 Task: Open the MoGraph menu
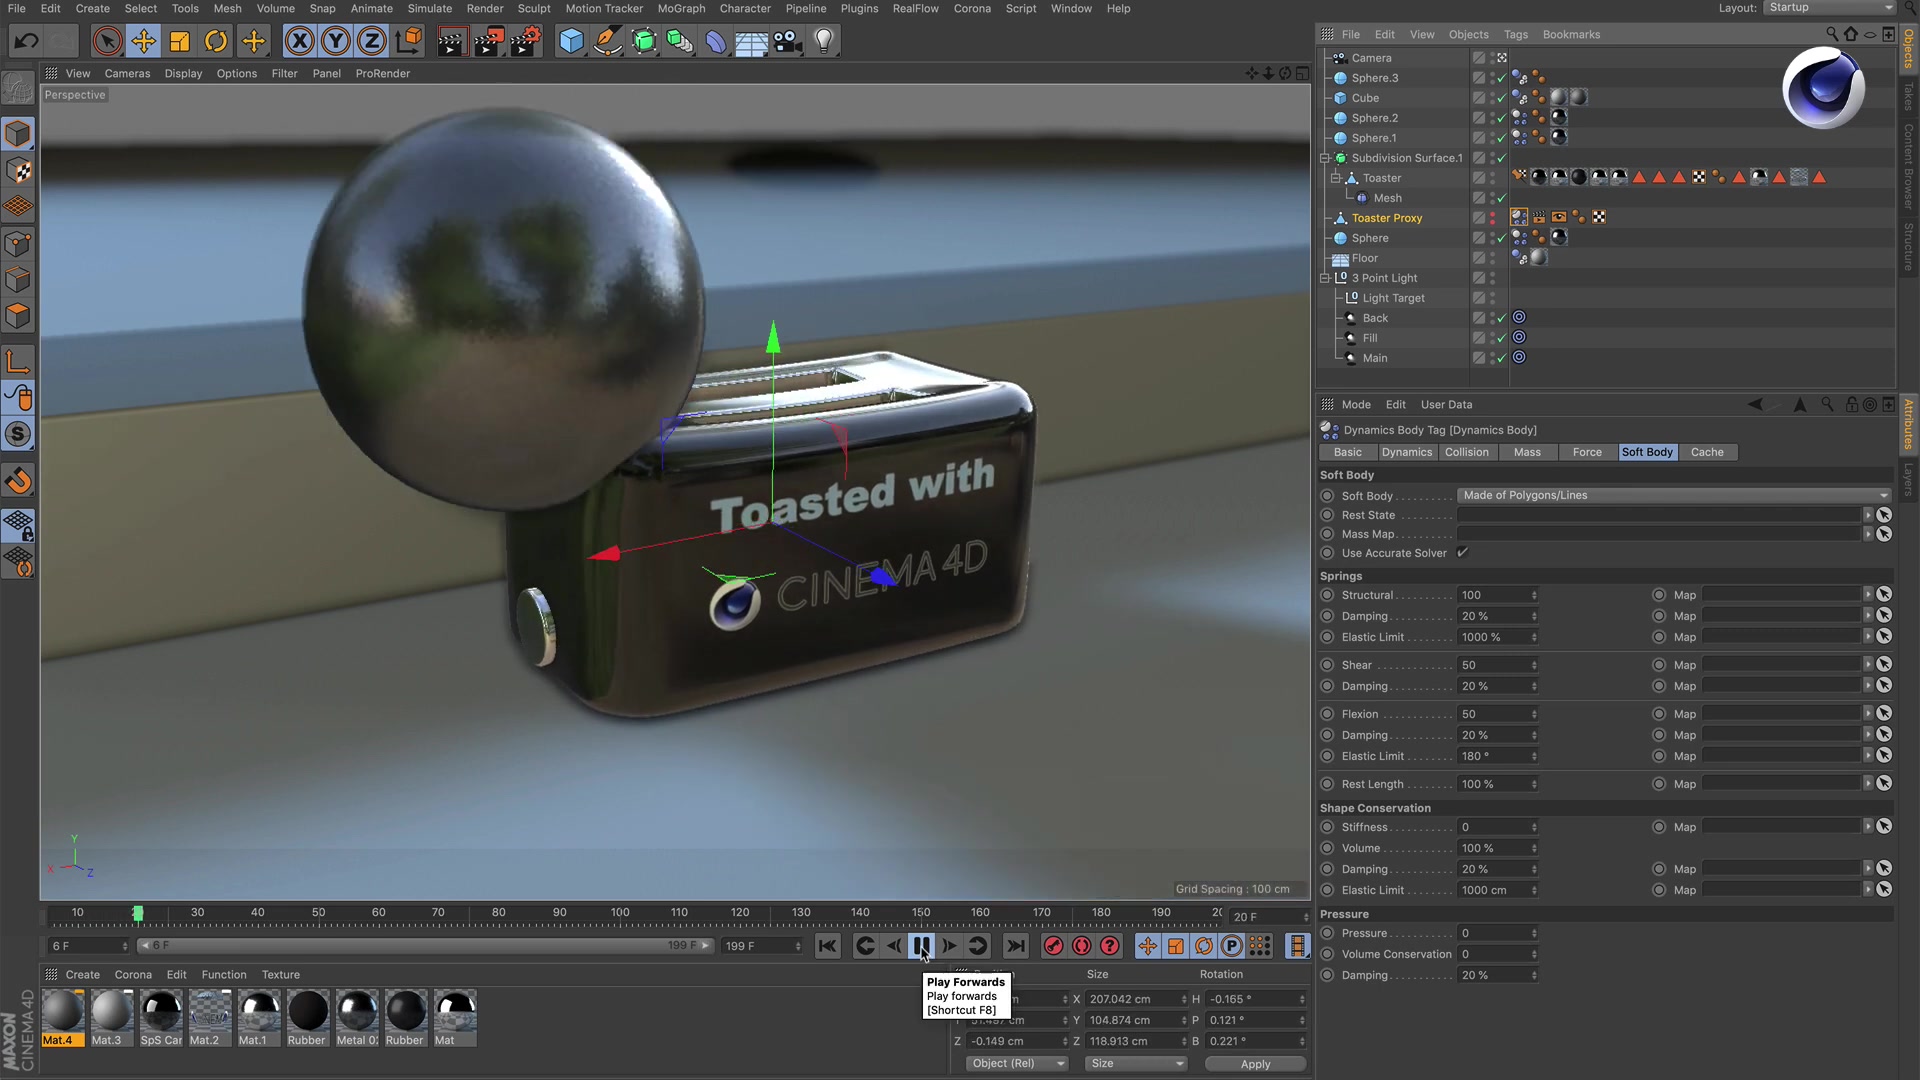pyautogui.click(x=681, y=8)
